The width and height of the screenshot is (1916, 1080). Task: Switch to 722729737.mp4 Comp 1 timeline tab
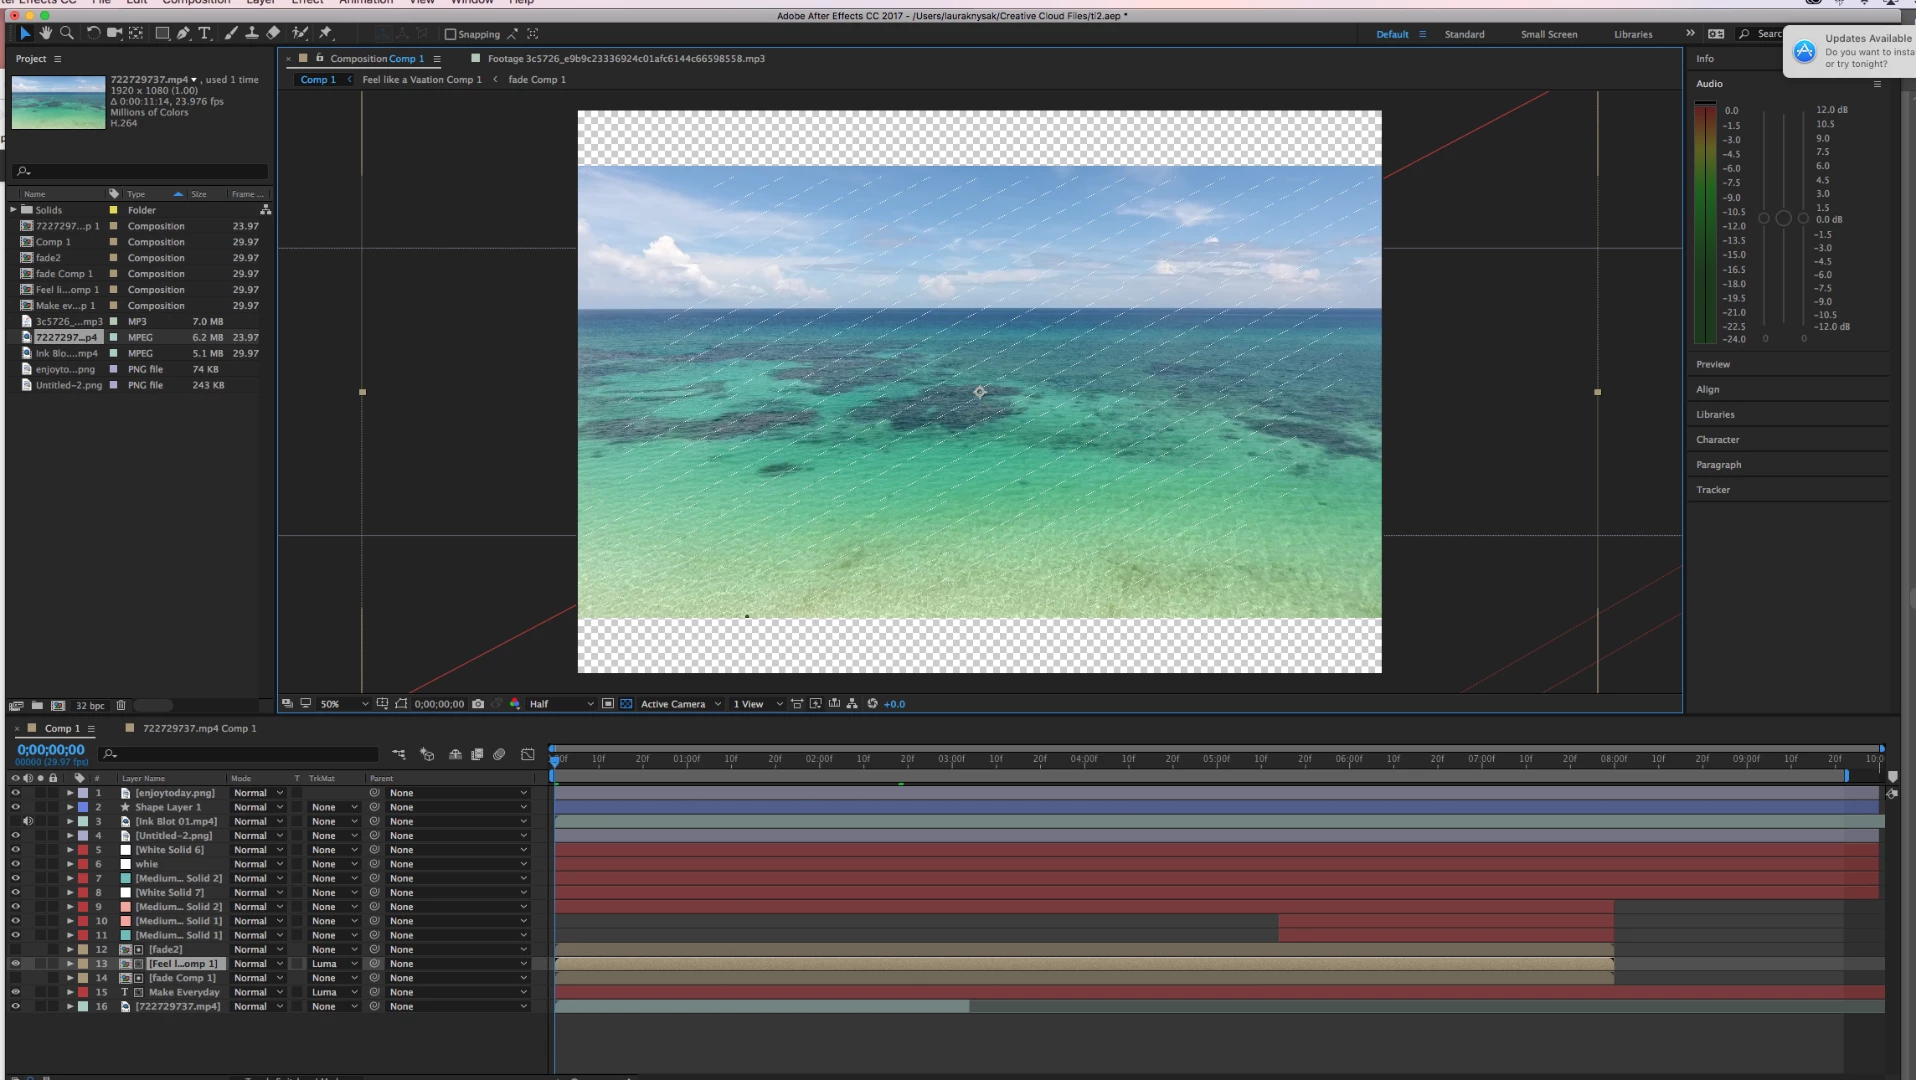click(199, 729)
